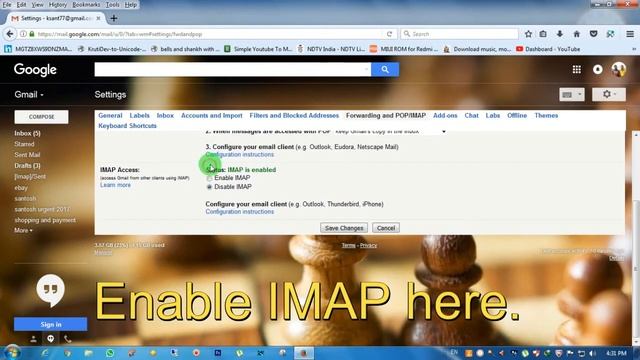This screenshot has height=360, width=640.
Task: Open the Labels settings tab
Action: tap(140, 116)
